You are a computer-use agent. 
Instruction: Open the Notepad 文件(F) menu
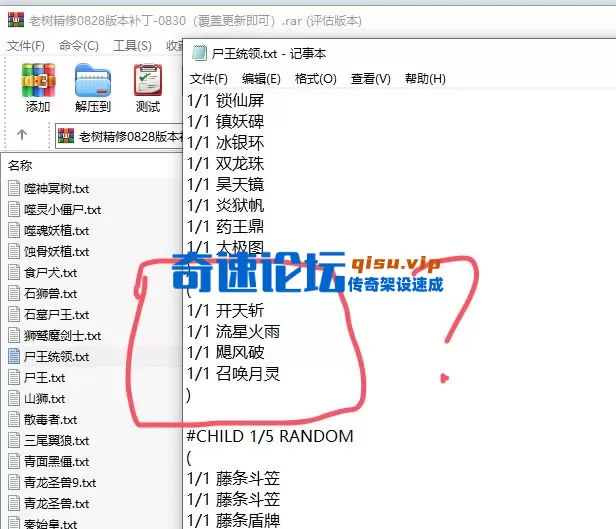pyautogui.click(x=209, y=79)
